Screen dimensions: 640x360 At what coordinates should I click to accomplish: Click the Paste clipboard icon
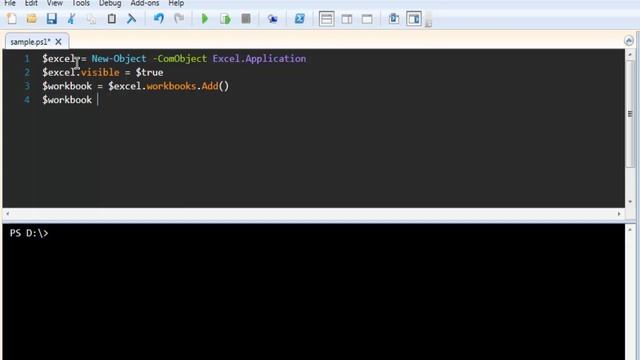[x=111, y=18]
